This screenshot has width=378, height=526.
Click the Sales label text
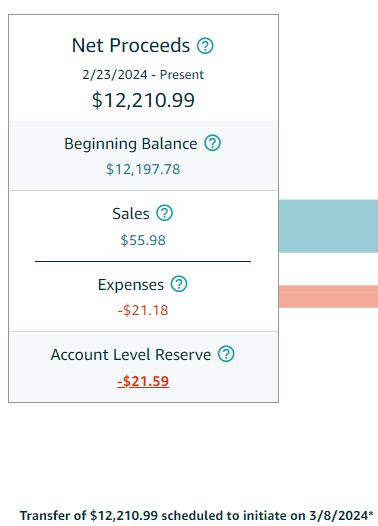[131, 214]
